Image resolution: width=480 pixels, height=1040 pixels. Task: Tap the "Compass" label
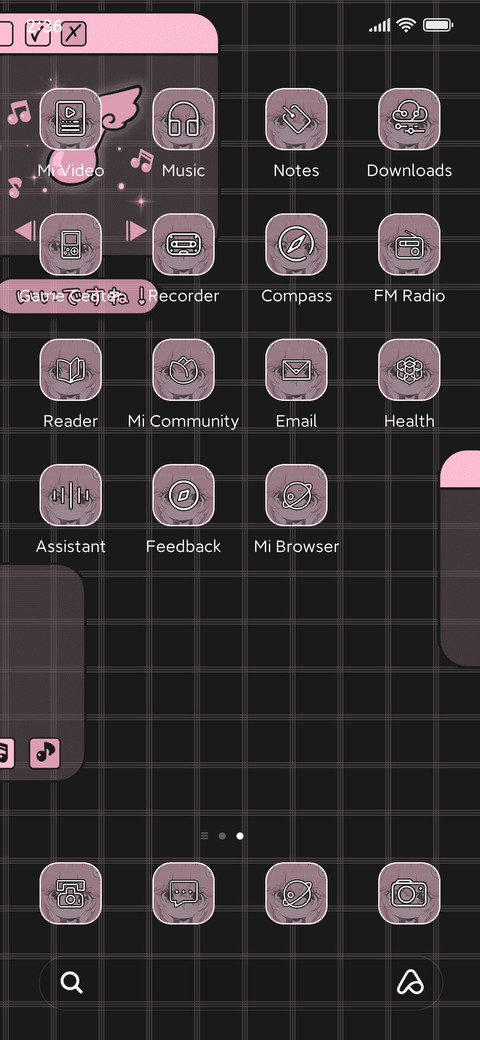tap(296, 296)
